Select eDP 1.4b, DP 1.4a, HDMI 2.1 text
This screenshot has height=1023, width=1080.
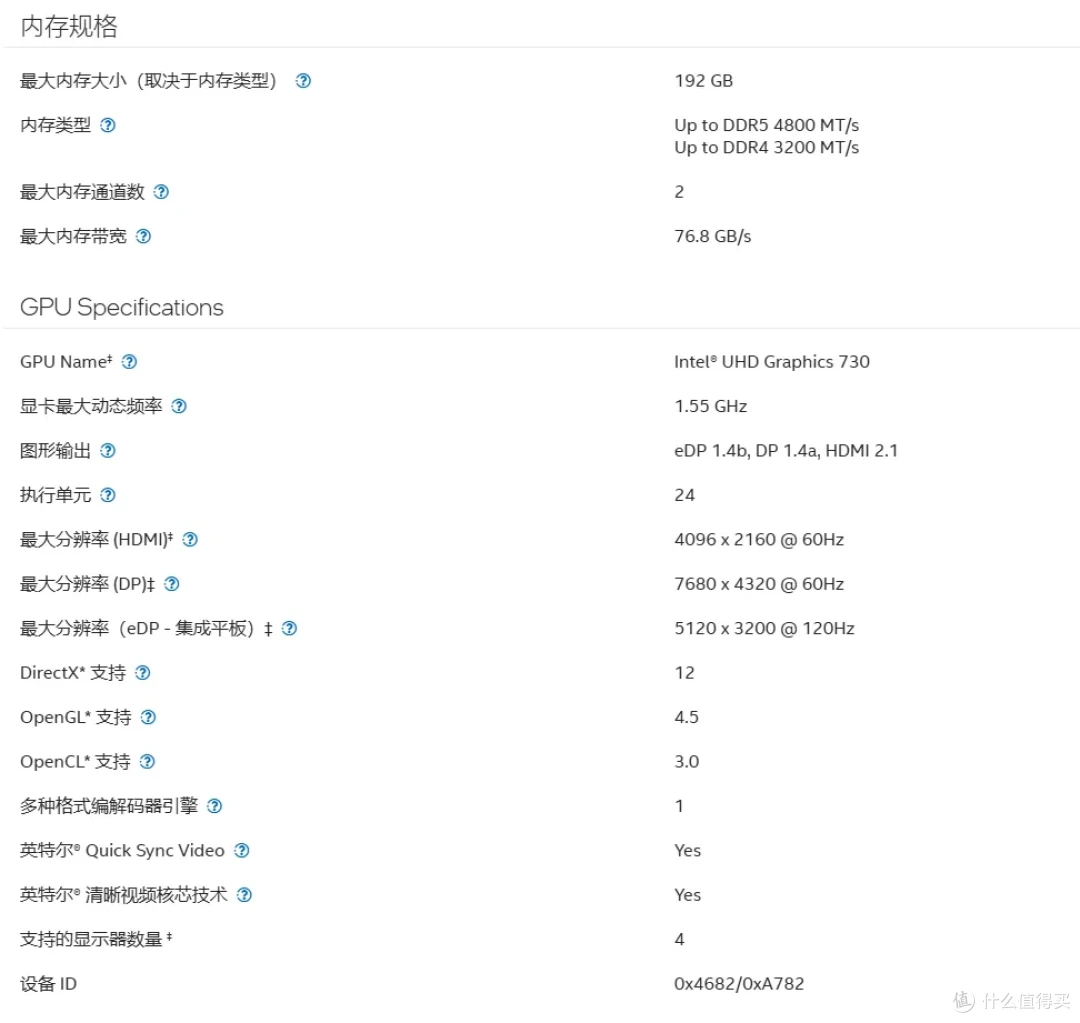tap(786, 451)
